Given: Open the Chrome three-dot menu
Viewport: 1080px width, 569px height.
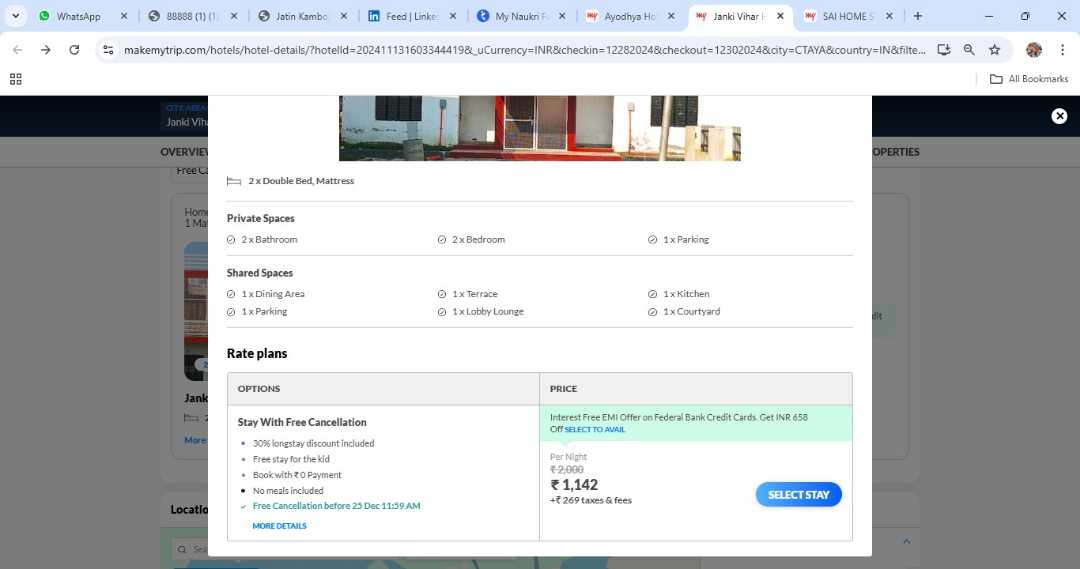Looking at the screenshot, I should (1062, 50).
